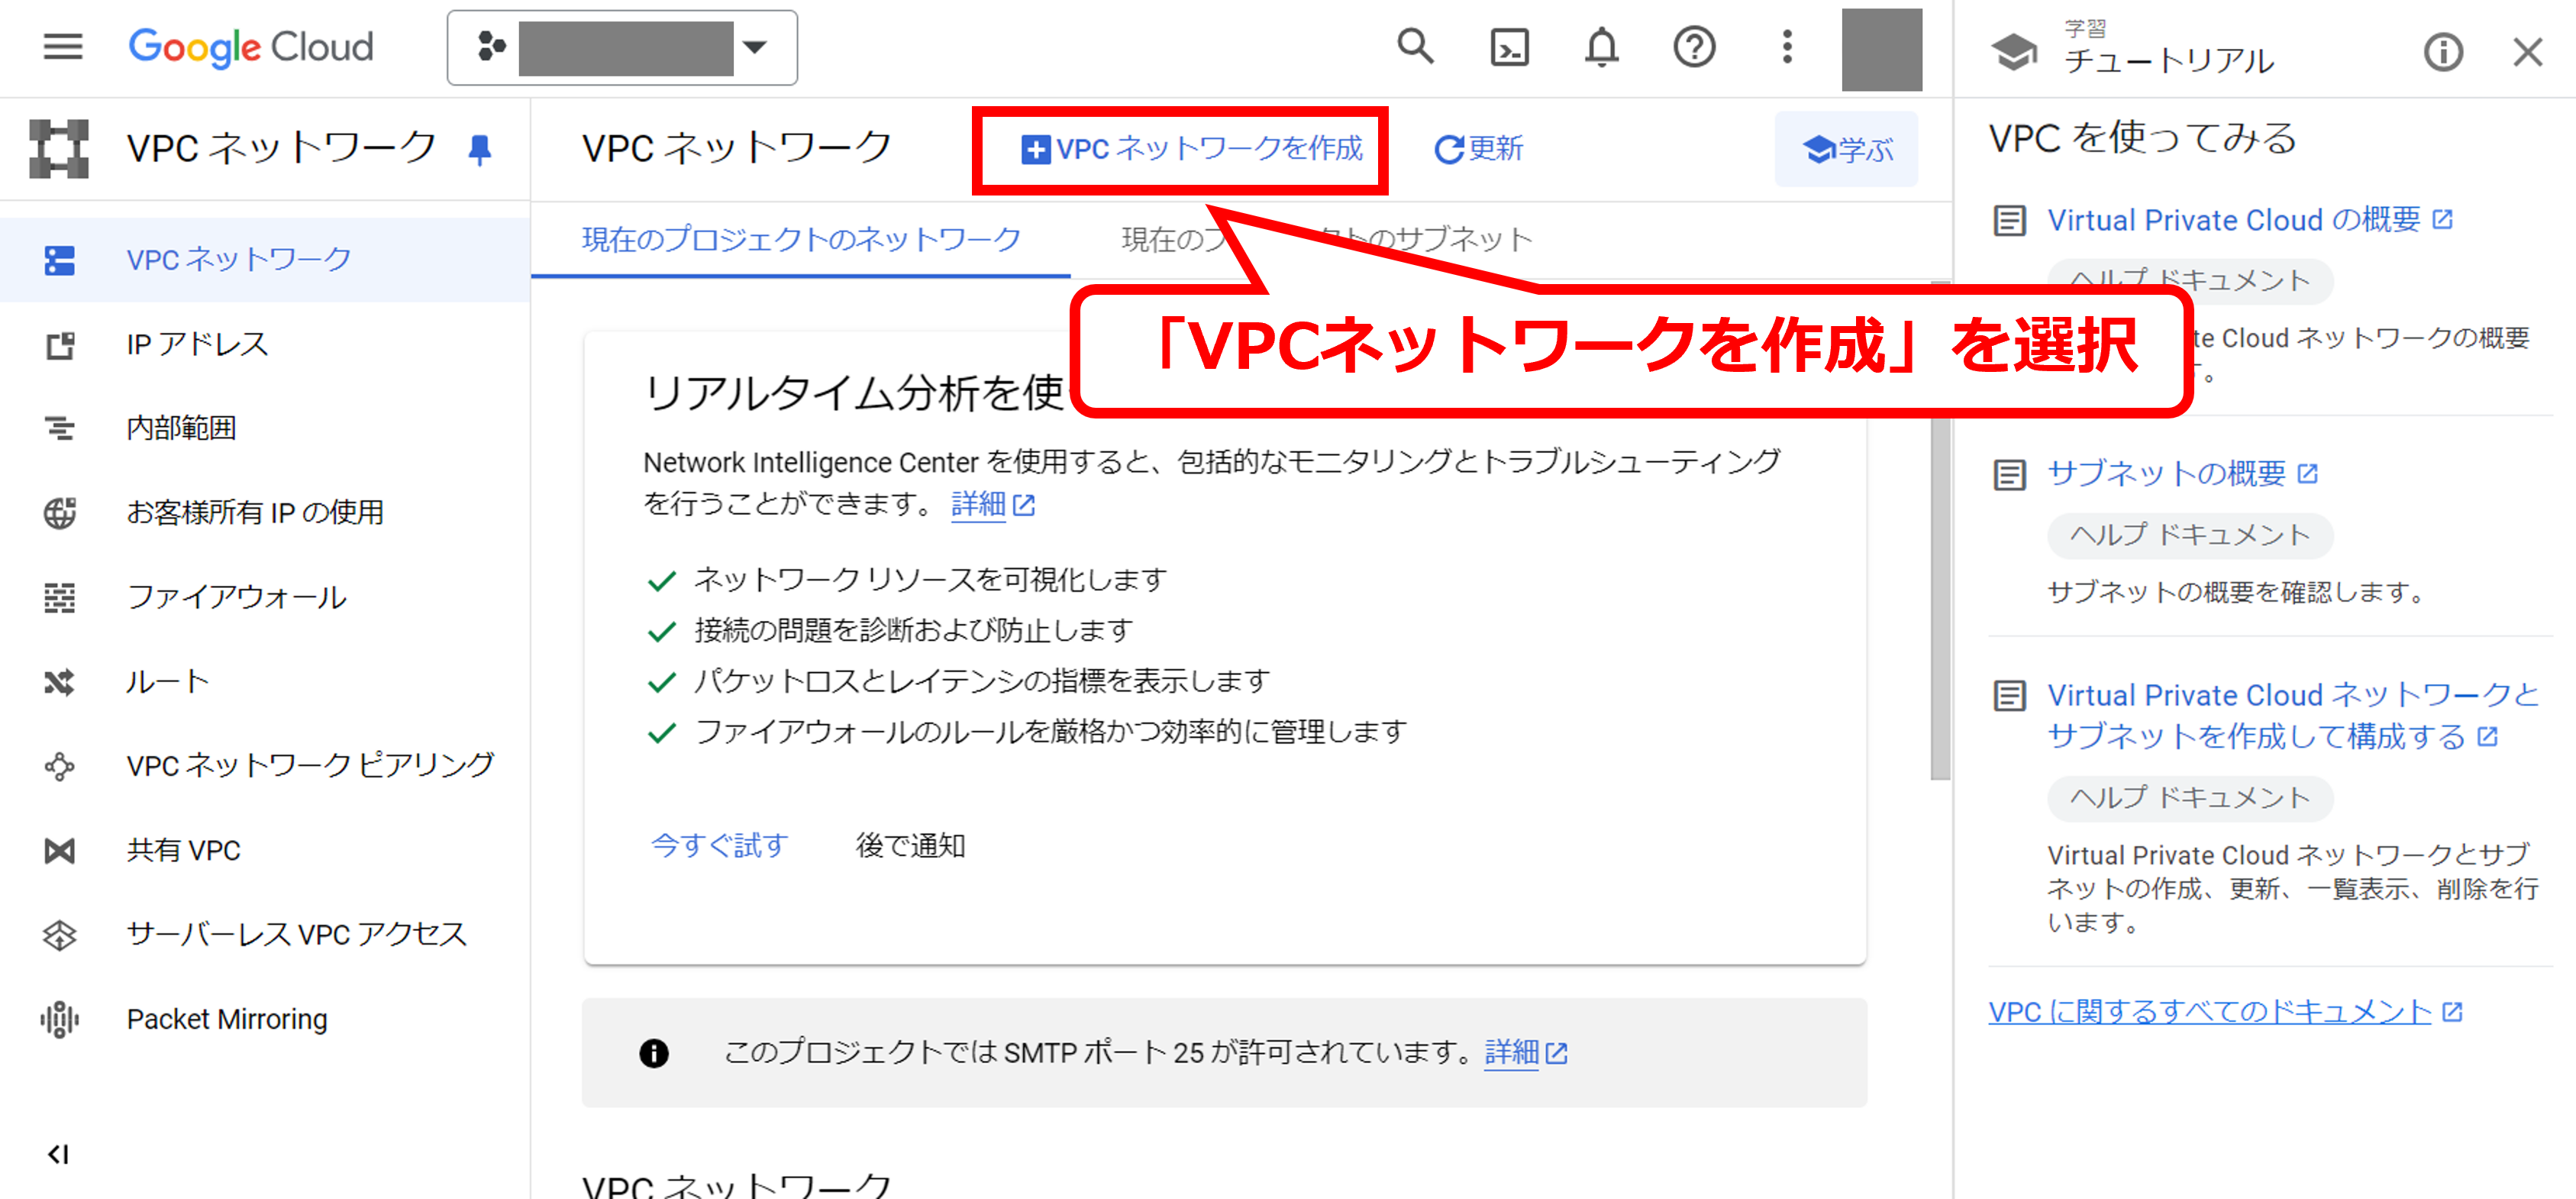Viewport: 2576px width, 1199px height.
Task: Open the project selector dropdown
Action: 621,47
